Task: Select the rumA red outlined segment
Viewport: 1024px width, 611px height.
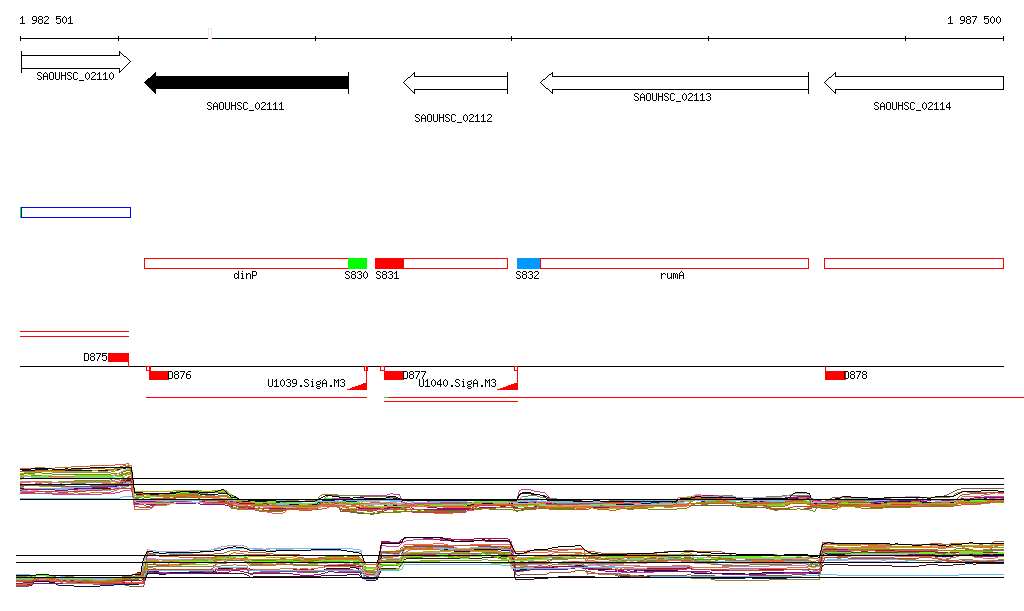Action: coord(675,264)
